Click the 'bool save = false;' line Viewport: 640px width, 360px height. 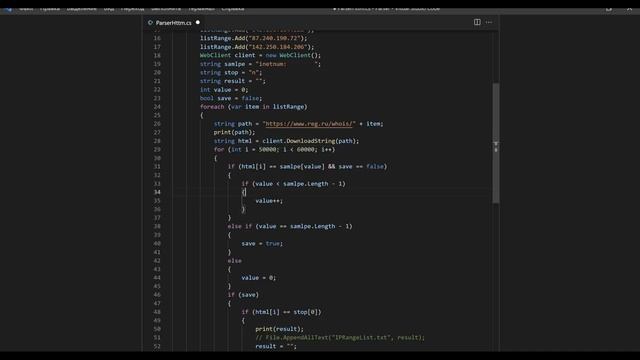(231, 98)
